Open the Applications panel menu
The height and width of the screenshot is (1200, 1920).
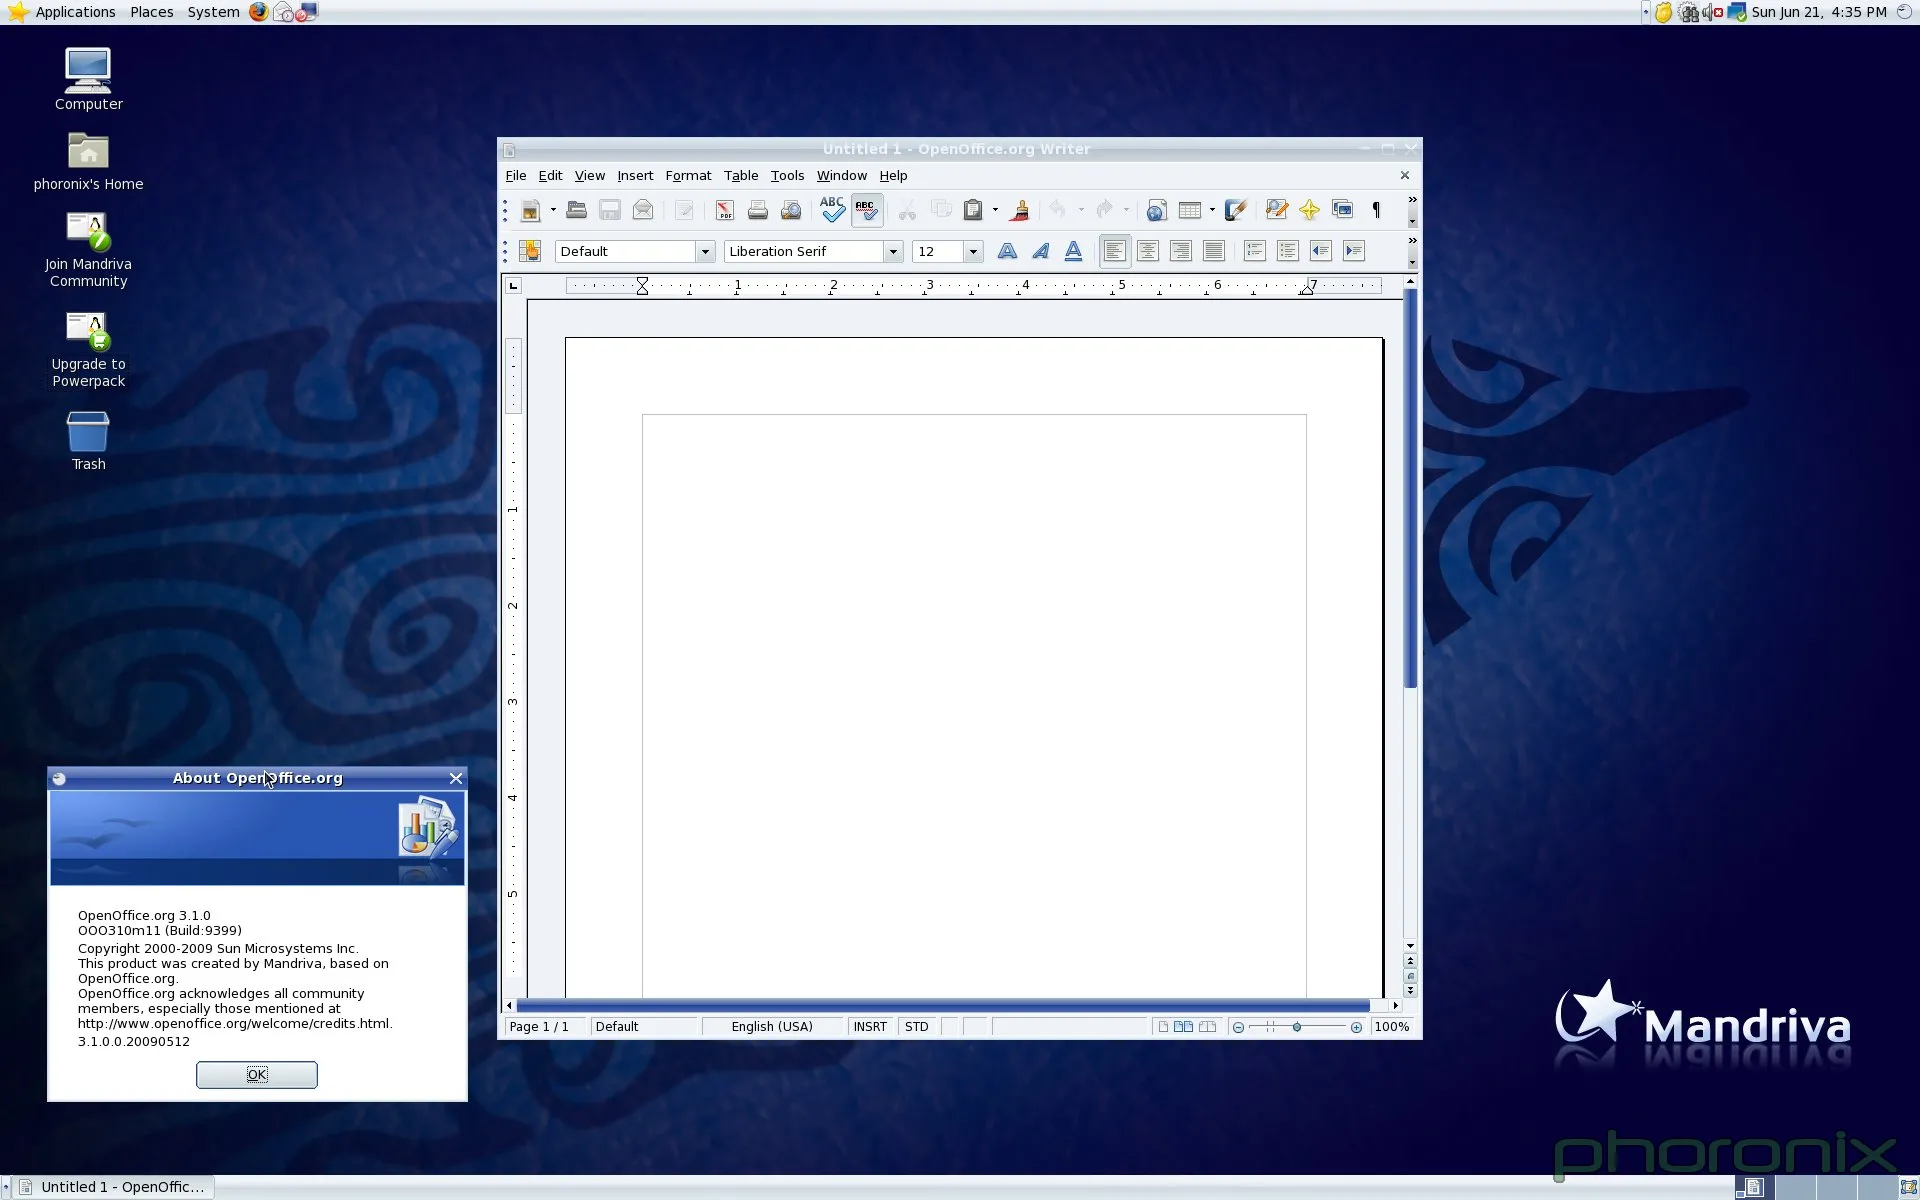75,12
